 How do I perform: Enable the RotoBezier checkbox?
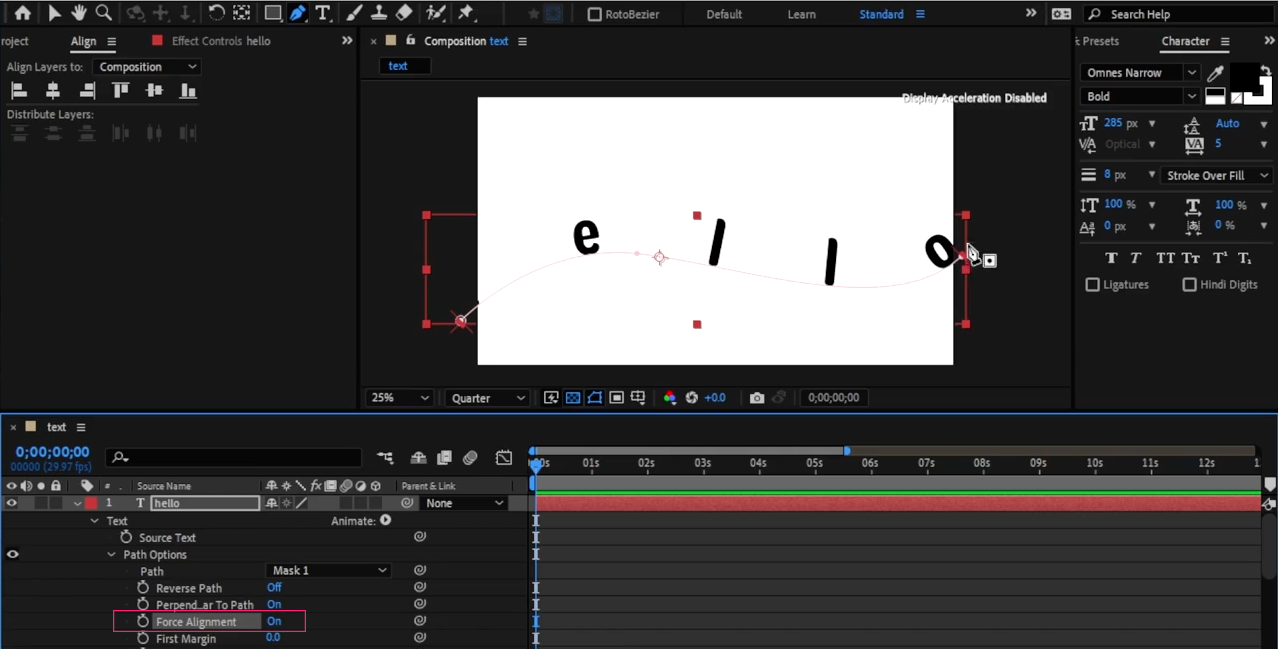(595, 15)
